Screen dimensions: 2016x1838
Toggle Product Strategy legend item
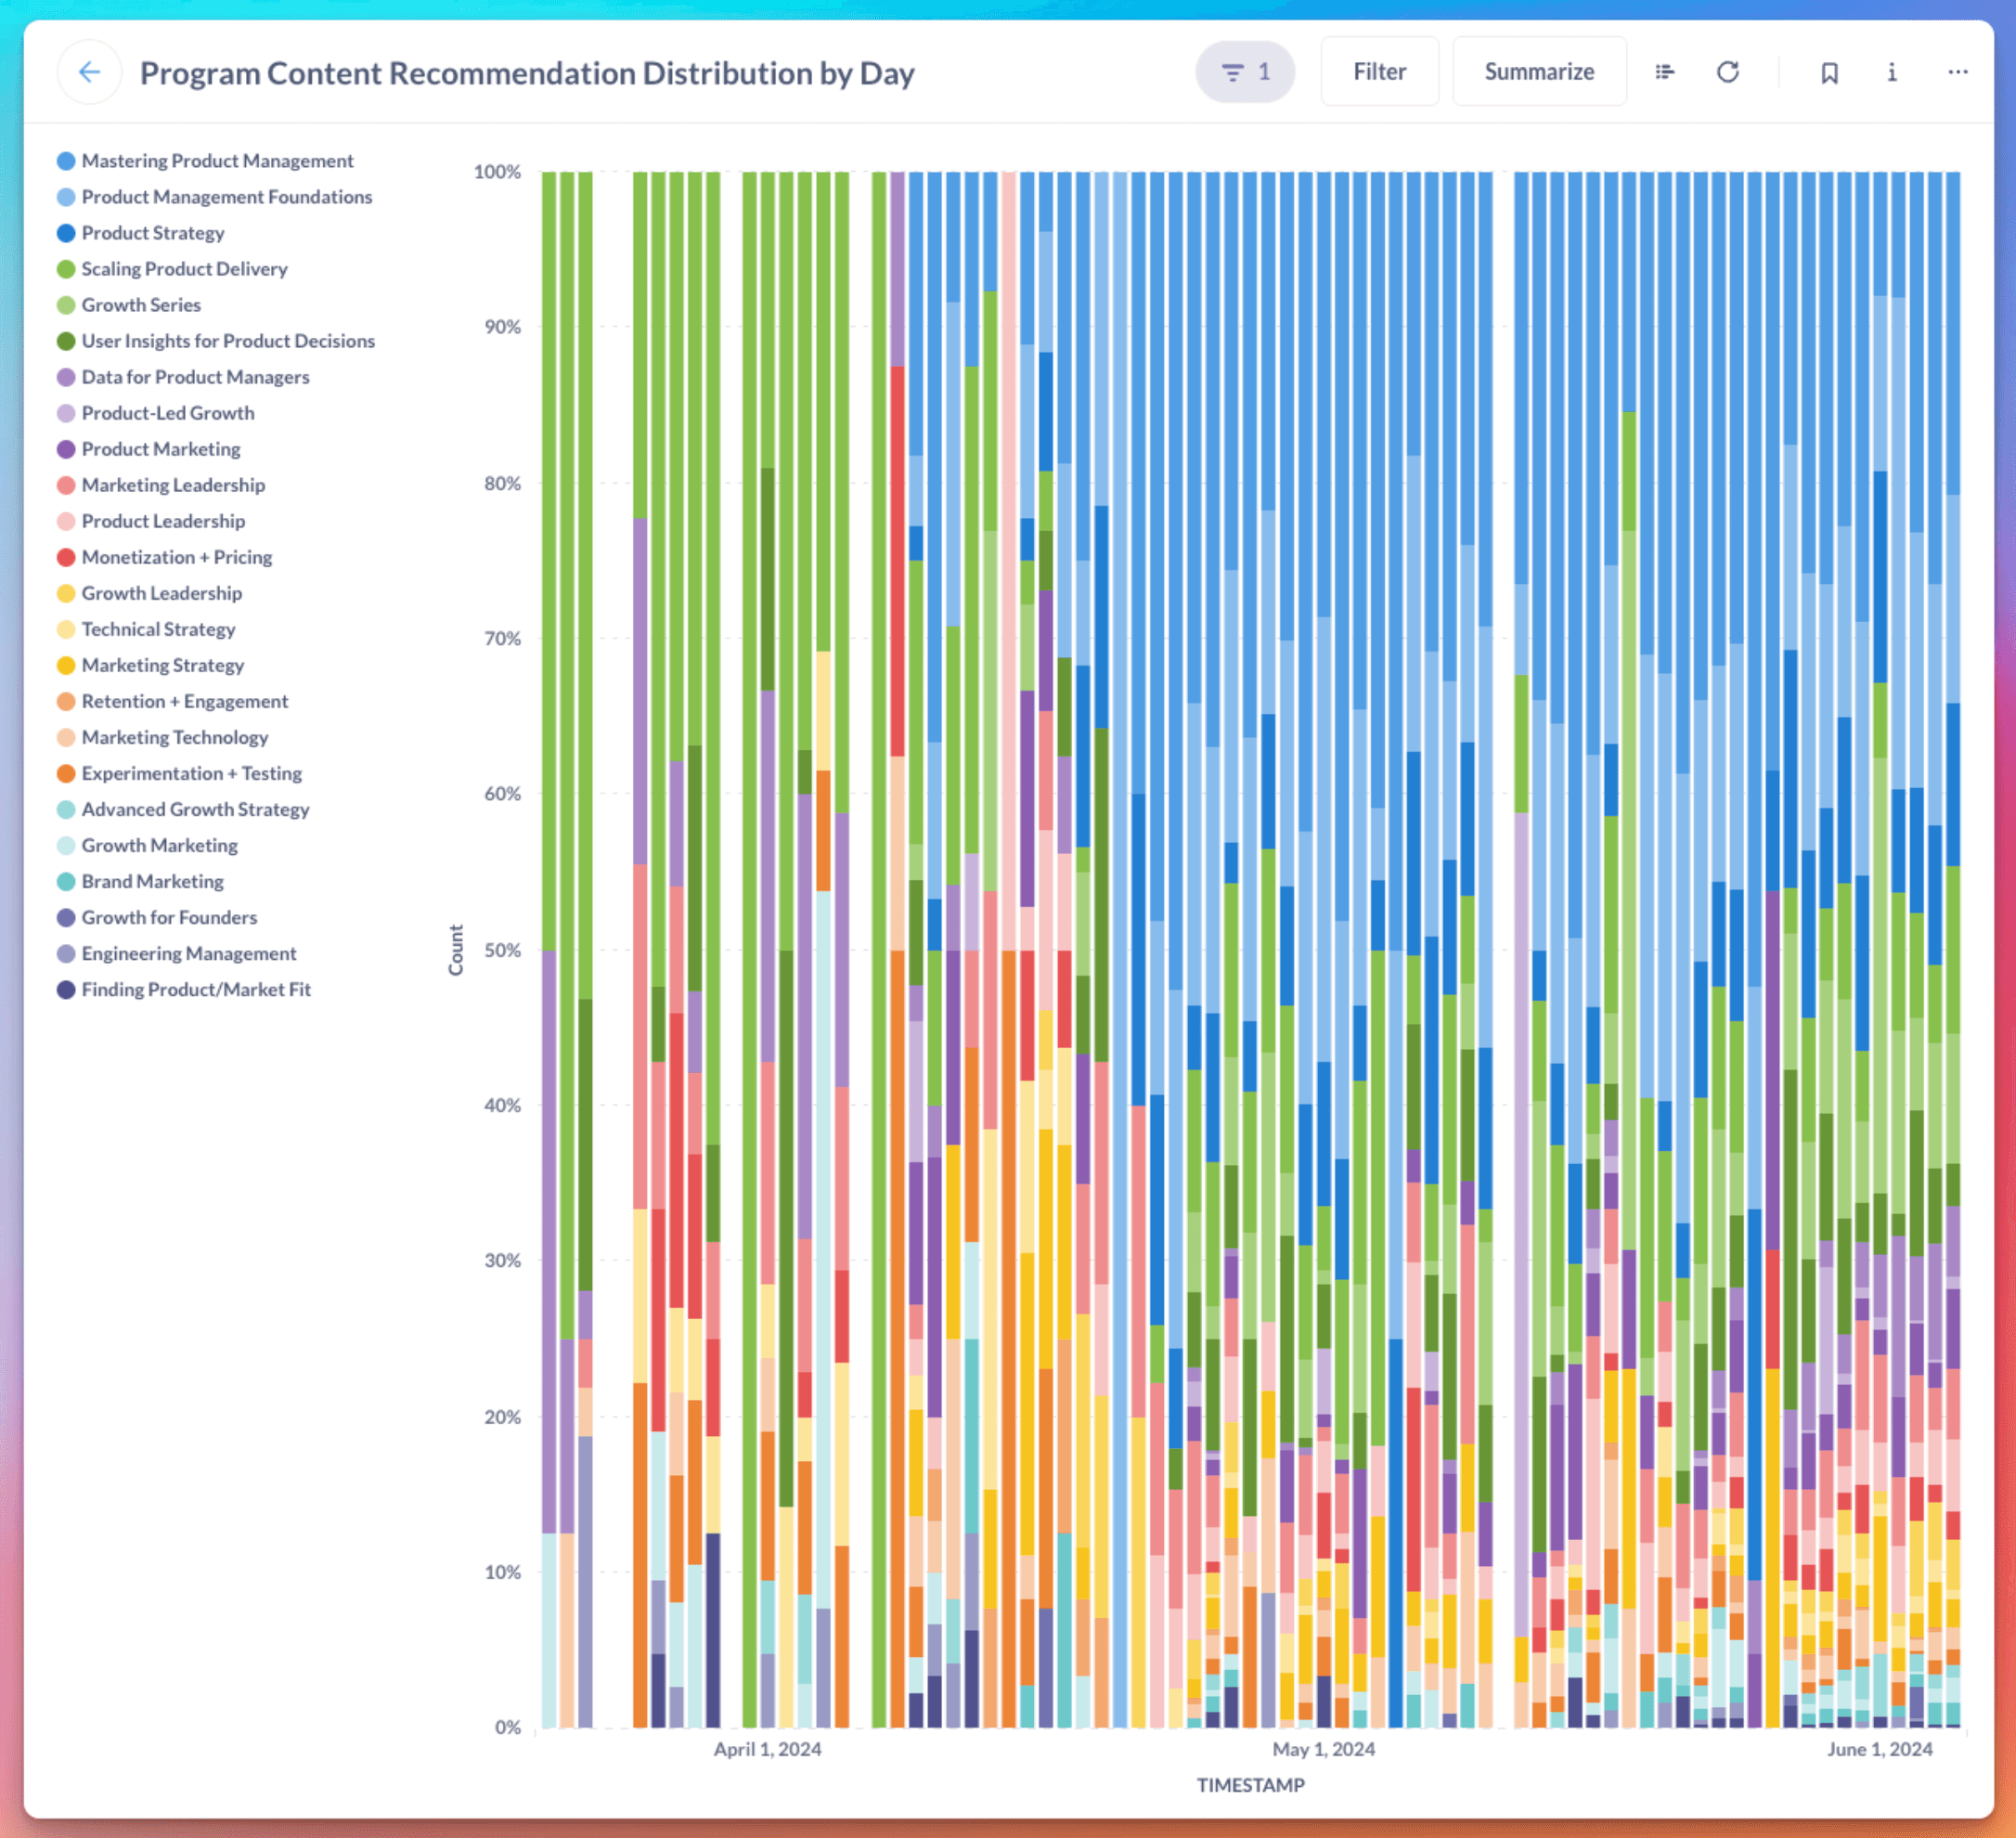tap(153, 233)
